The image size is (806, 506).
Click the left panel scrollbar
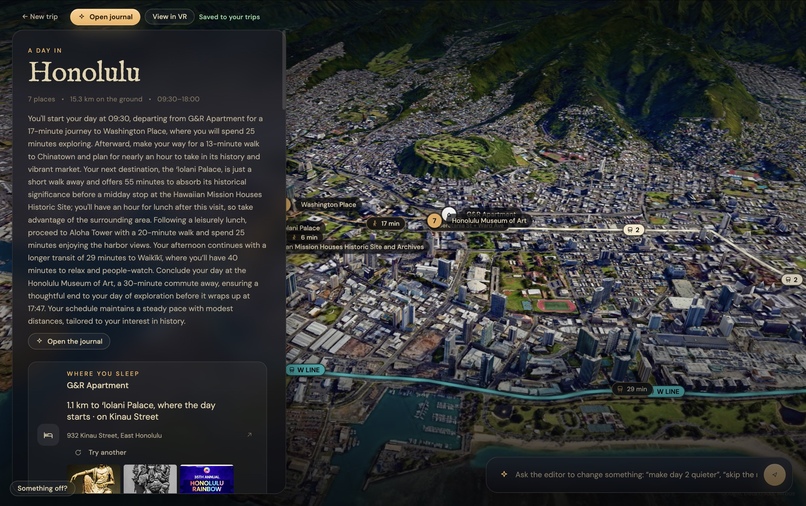click(x=283, y=70)
